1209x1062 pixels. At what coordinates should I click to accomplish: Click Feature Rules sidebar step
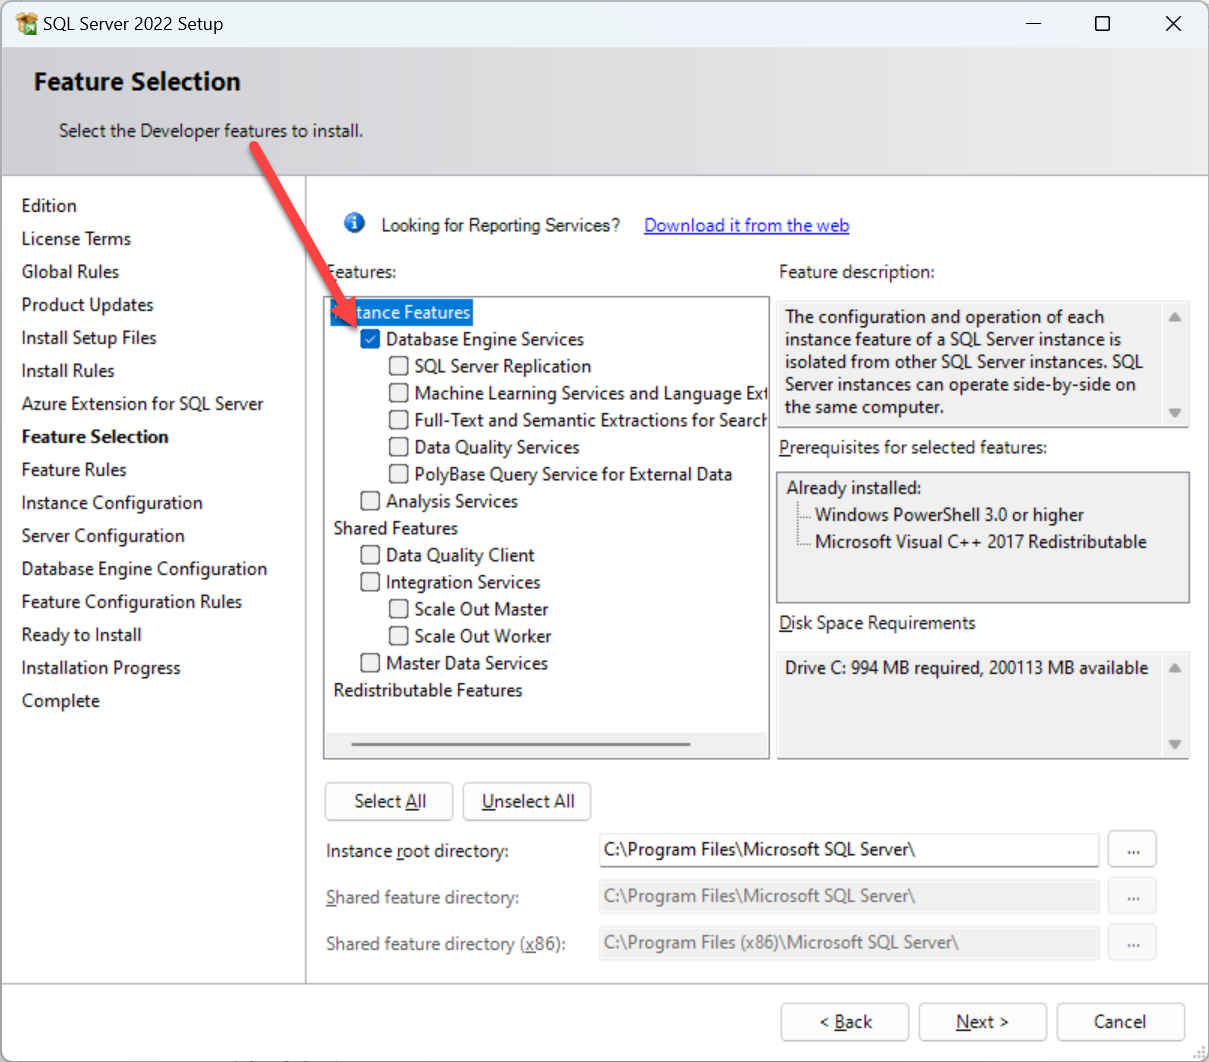pos(74,469)
